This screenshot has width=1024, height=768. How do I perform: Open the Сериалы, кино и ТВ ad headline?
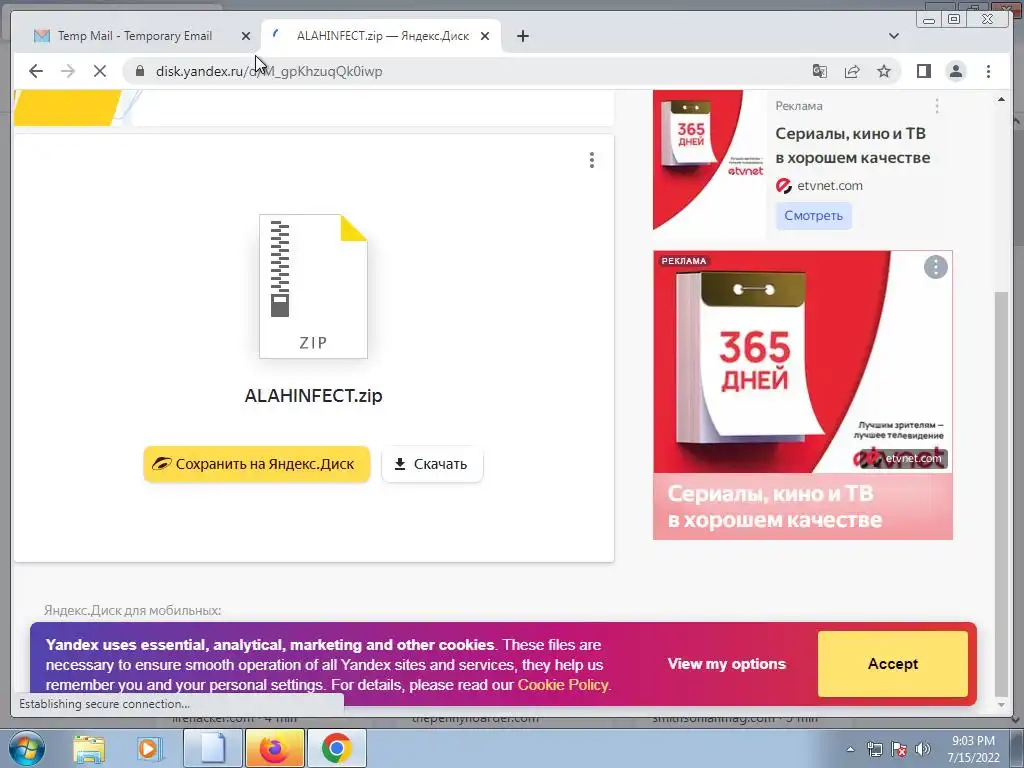click(x=852, y=146)
